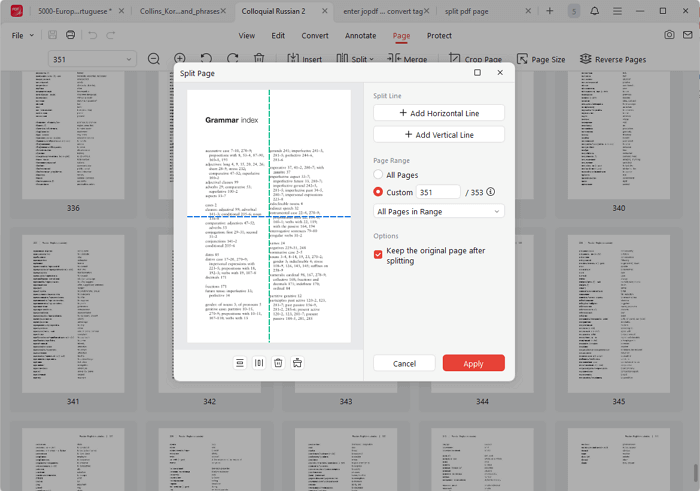Screen dimensions: 700x491
Task: Rotate pages counterclockwise icon
Action: (206, 58)
